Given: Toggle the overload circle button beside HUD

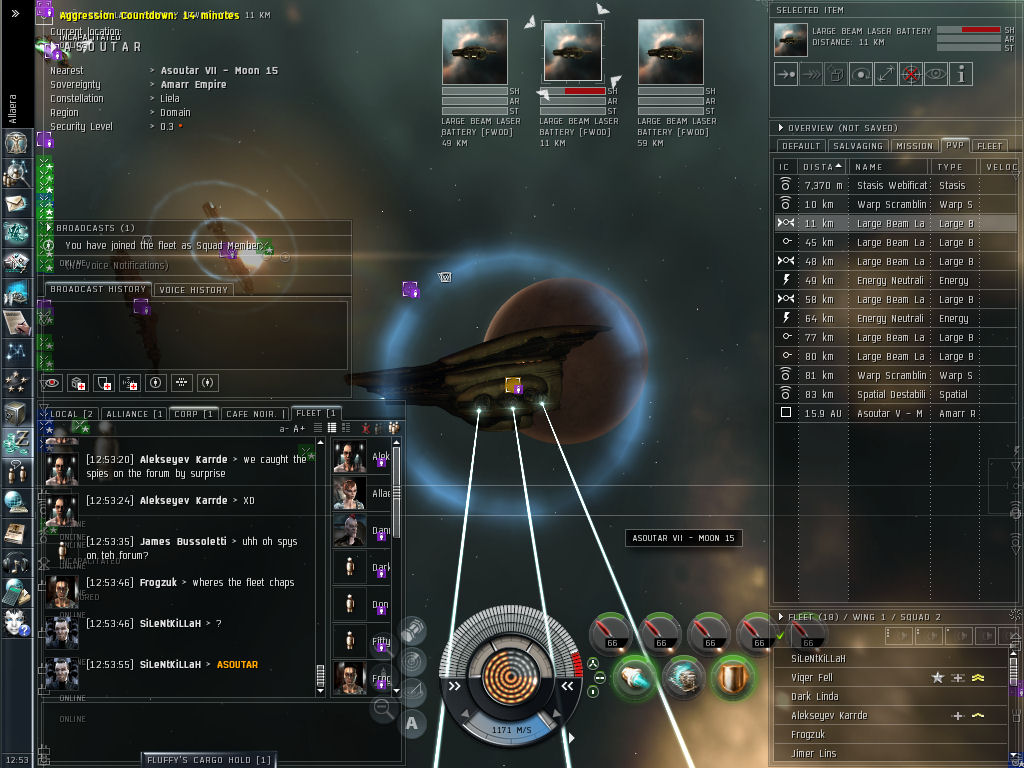Looking at the screenshot, I should point(593,664).
